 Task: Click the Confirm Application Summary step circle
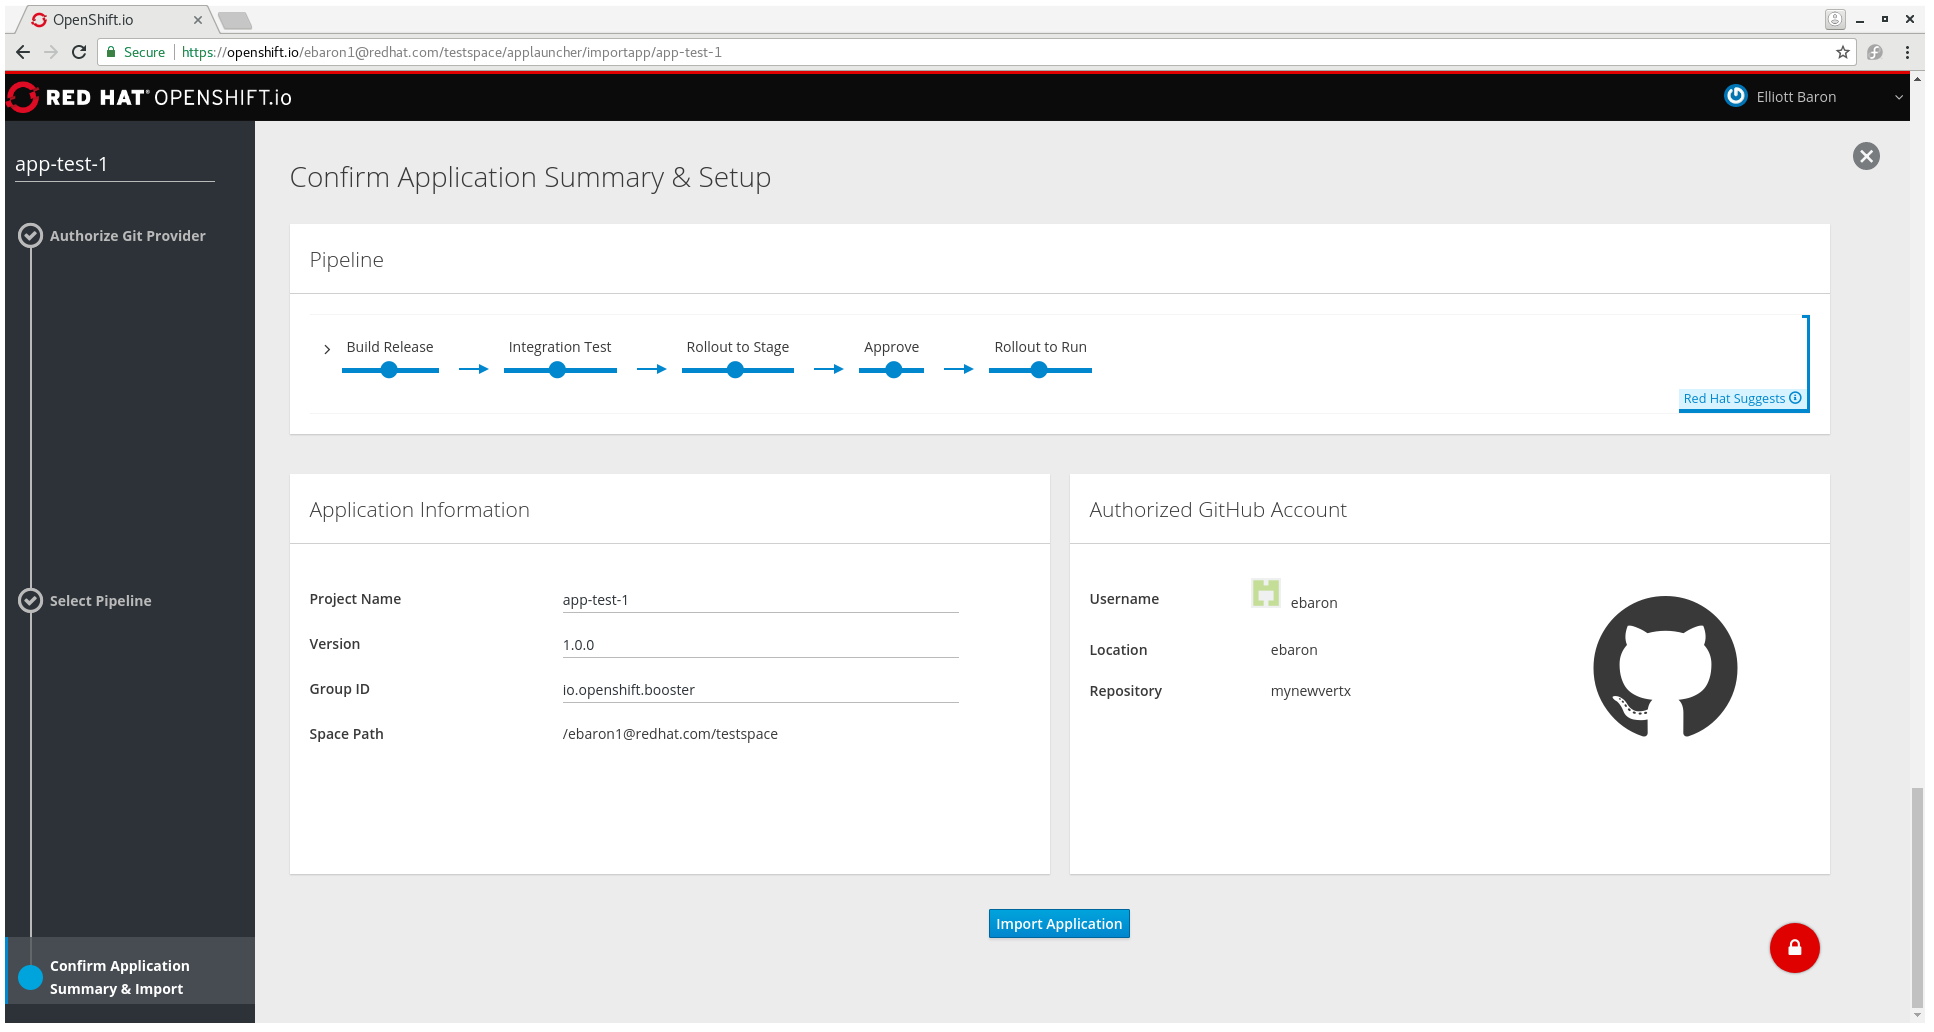(31, 977)
